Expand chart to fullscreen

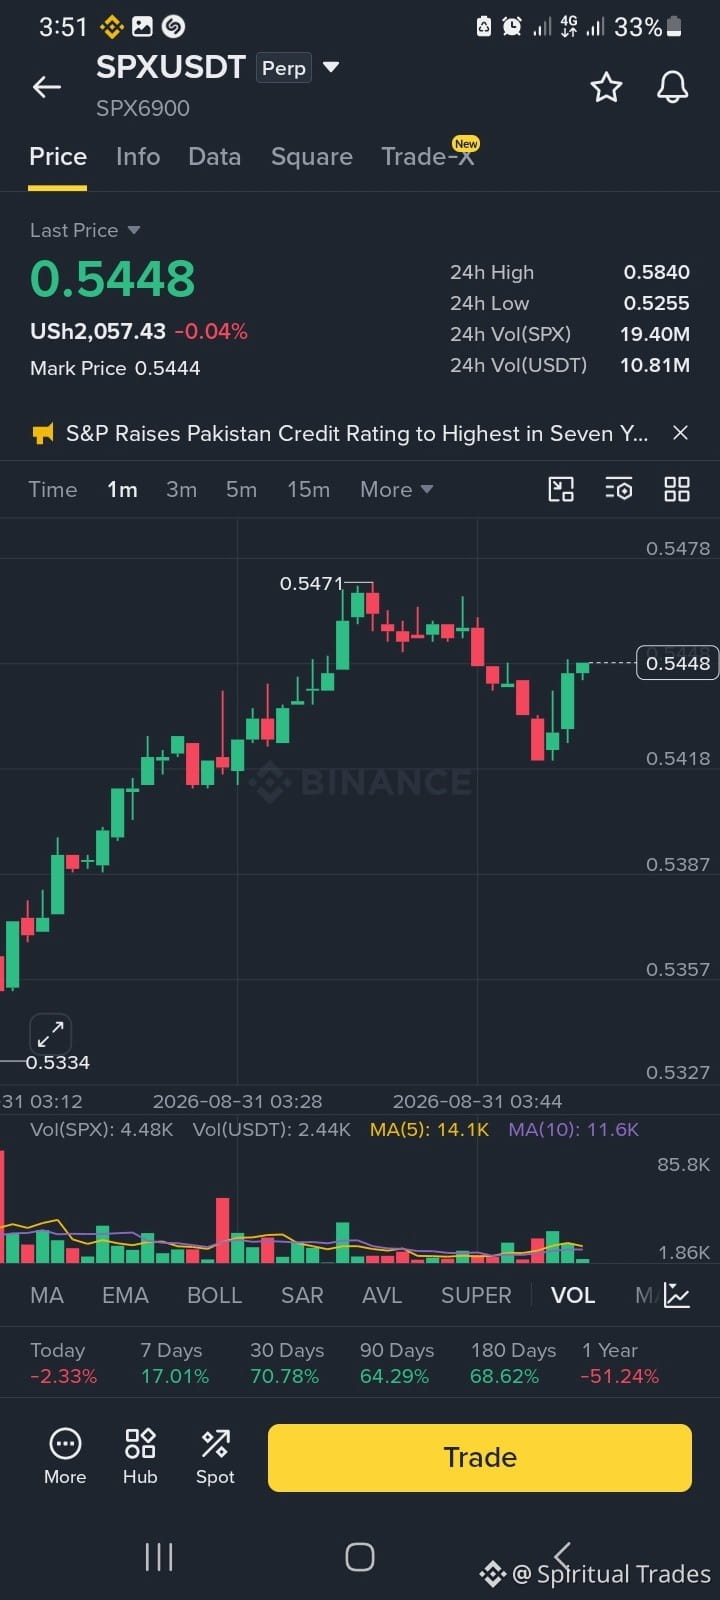pyautogui.click(x=50, y=1033)
